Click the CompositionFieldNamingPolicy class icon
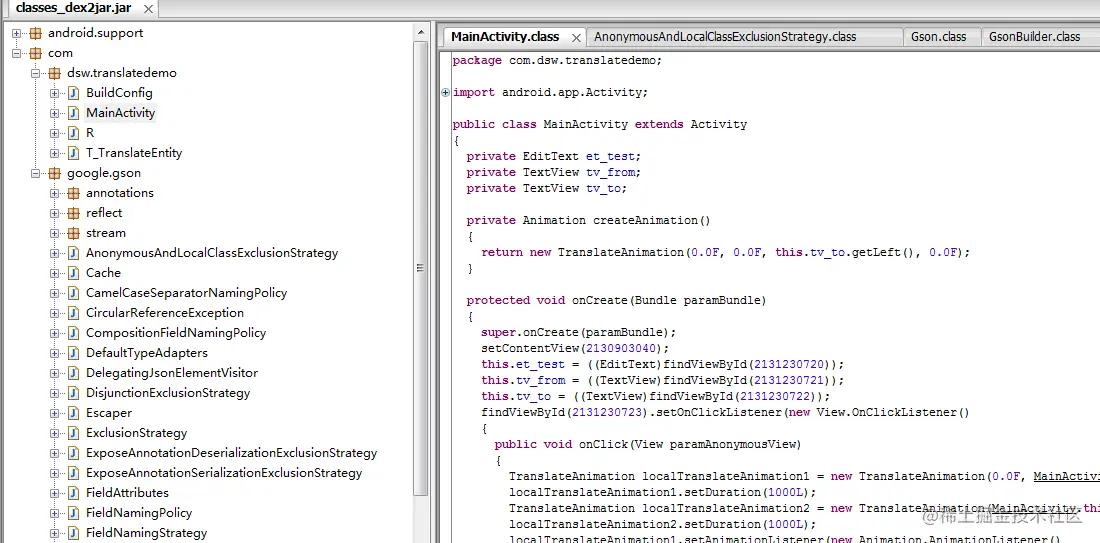The image size is (1100, 543). (73, 333)
